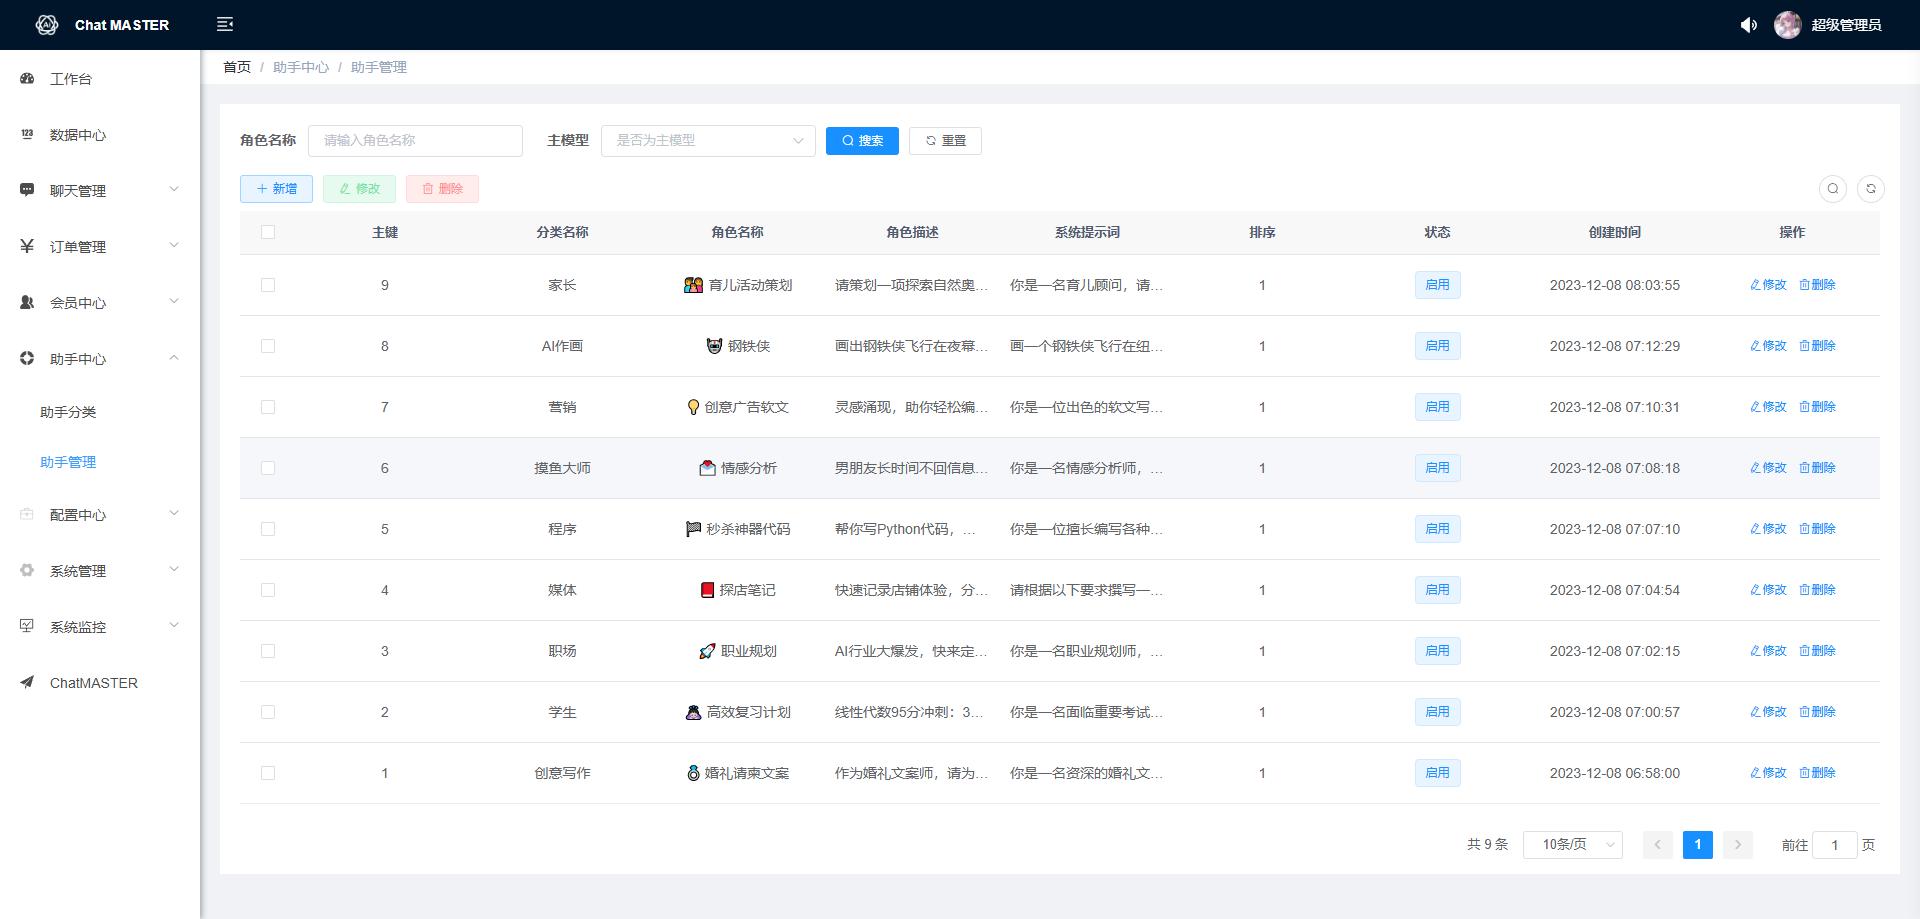Click the speaker volume icon in header
This screenshot has width=1920, height=919.
[x=1748, y=25]
